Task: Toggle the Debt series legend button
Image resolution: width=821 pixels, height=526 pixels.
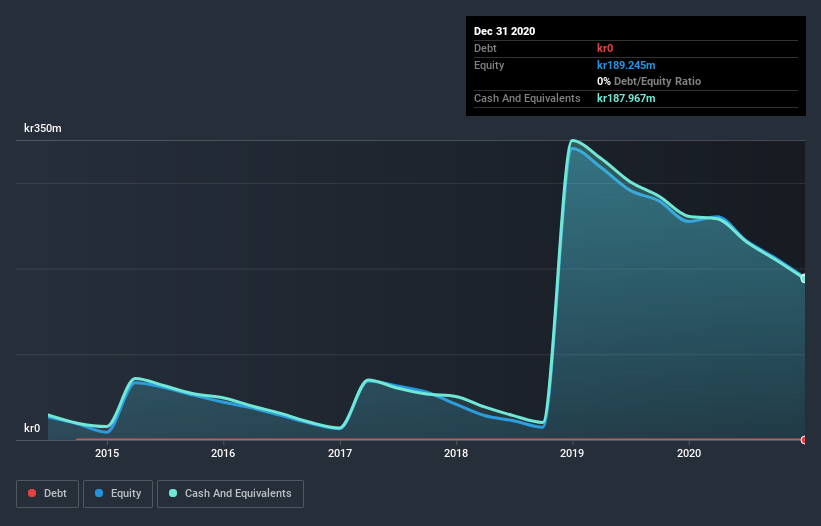Action: point(48,494)
